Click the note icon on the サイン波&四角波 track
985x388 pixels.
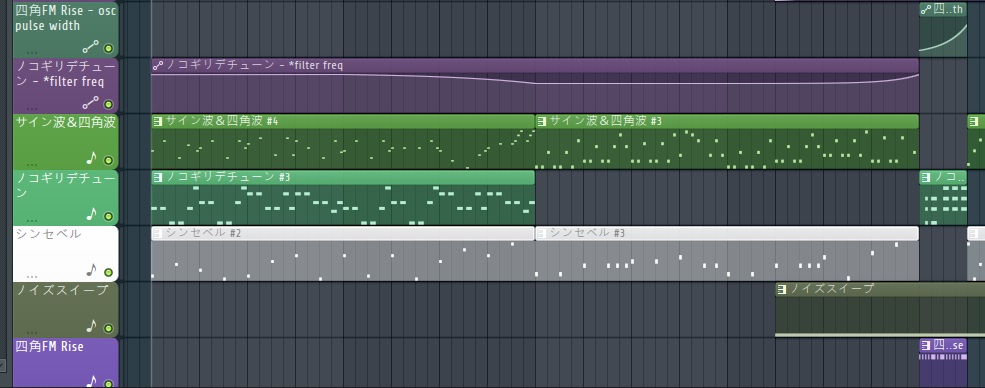[x=92, y=158]
